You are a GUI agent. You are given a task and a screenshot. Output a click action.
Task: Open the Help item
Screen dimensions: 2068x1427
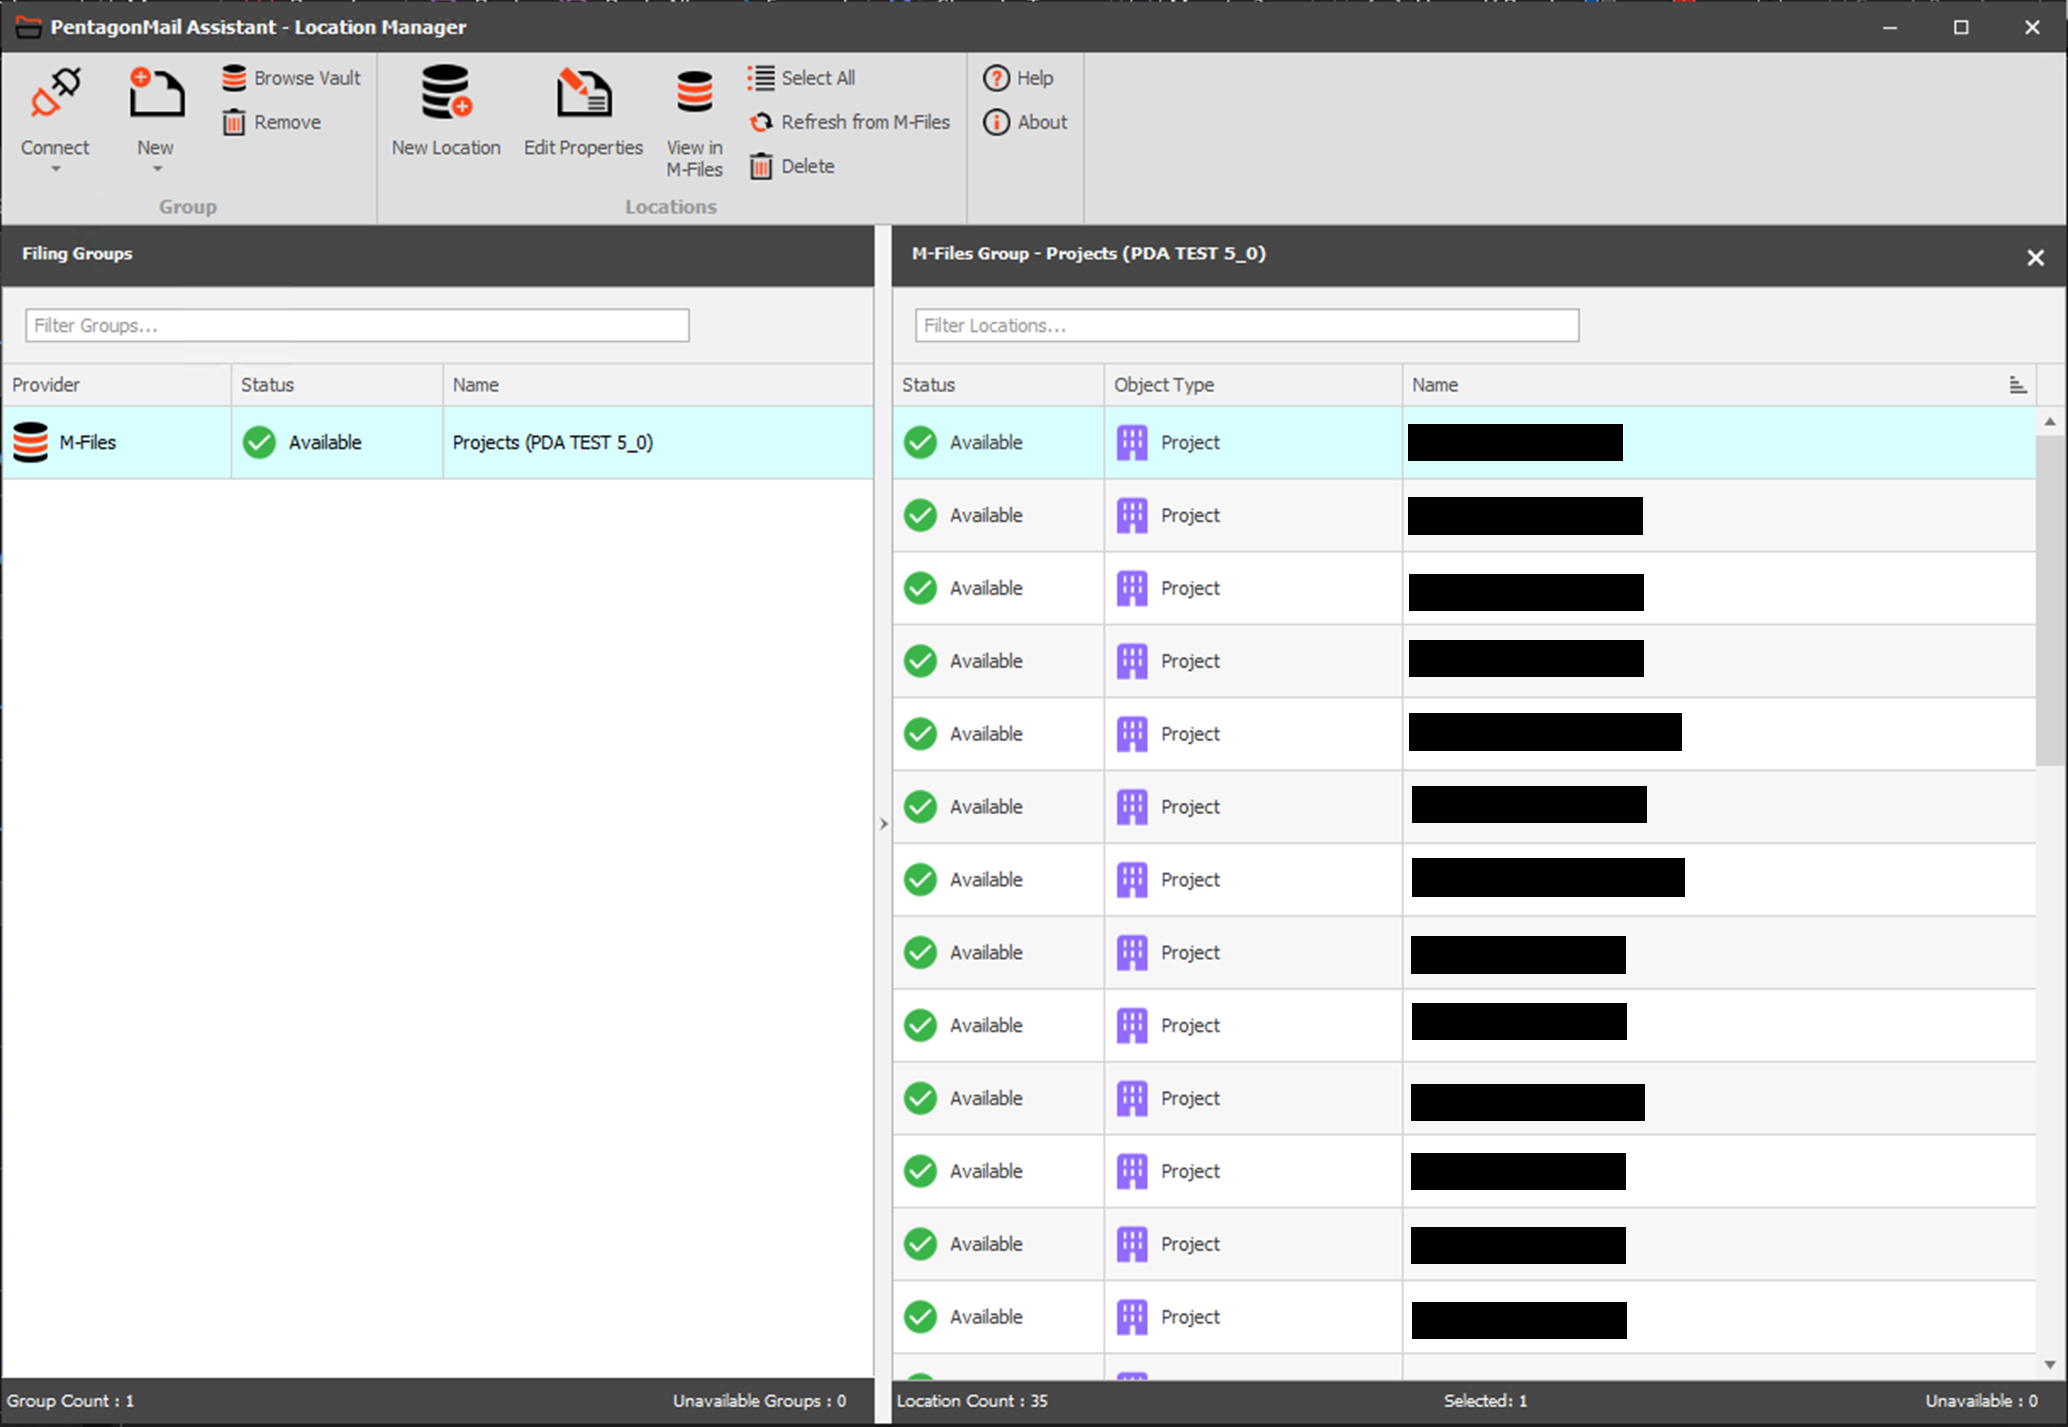[1019, 78]
